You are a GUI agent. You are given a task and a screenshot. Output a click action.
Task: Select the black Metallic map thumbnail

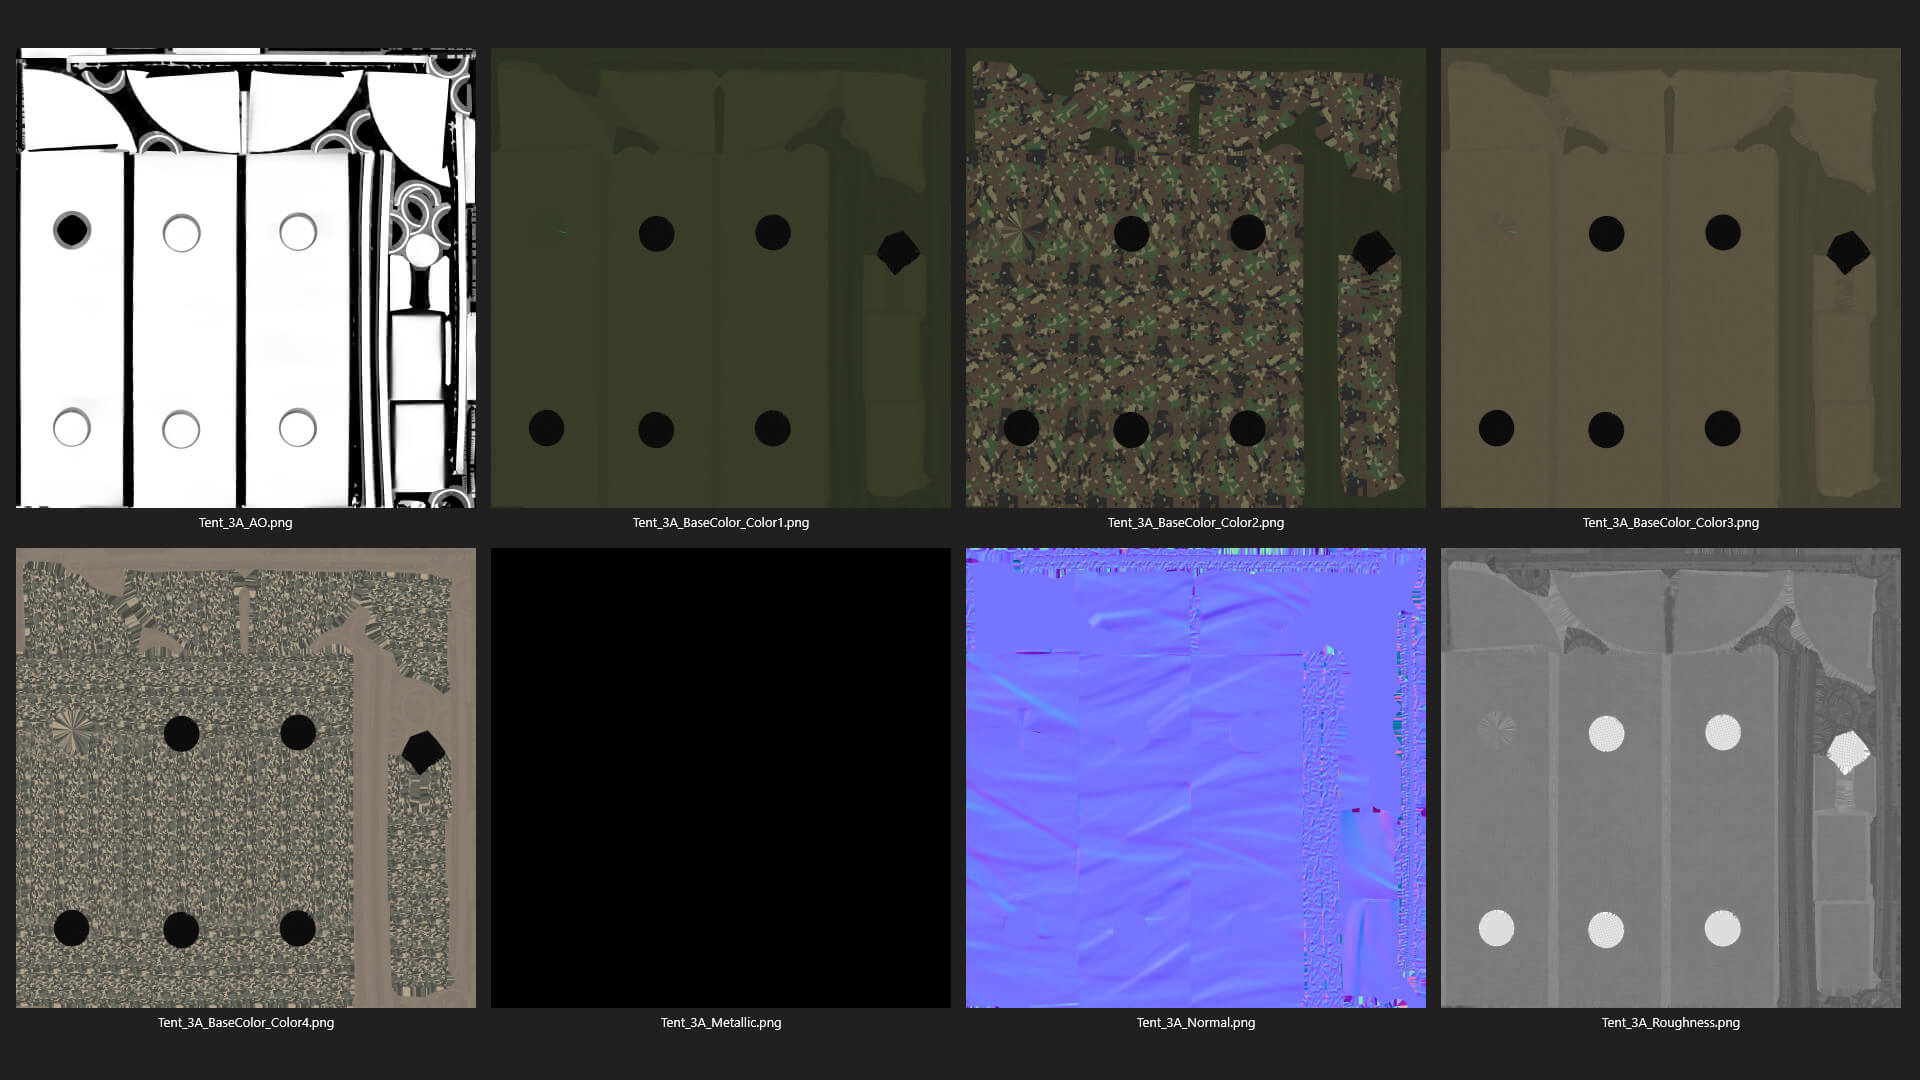pyautogui.click(x=720, y=777)
